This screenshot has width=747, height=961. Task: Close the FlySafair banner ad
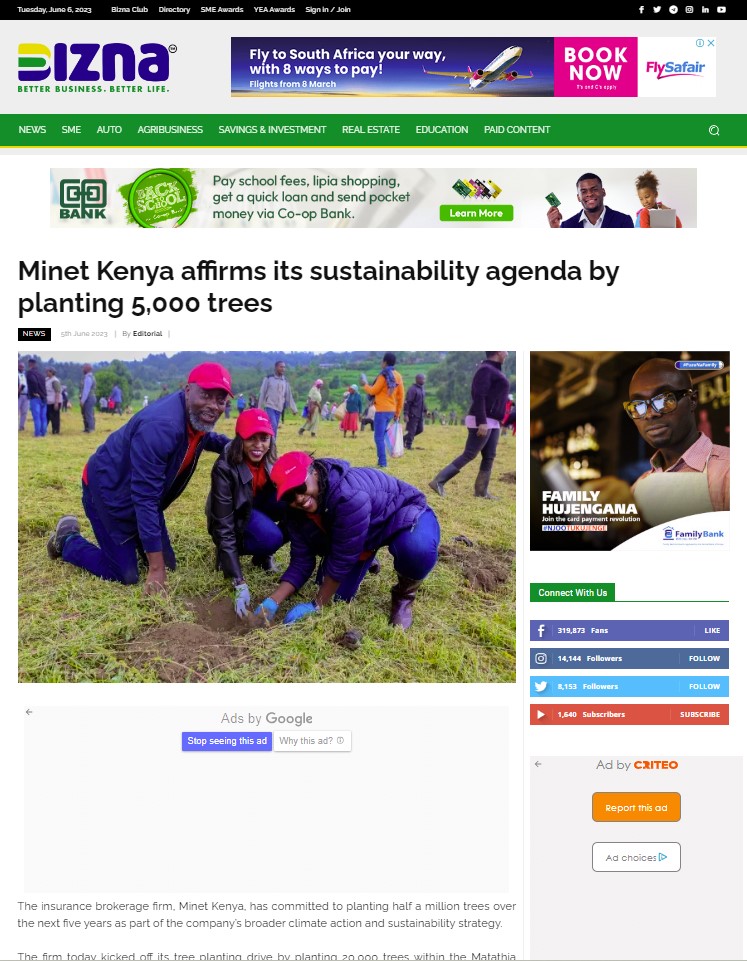tap(711, 43)
